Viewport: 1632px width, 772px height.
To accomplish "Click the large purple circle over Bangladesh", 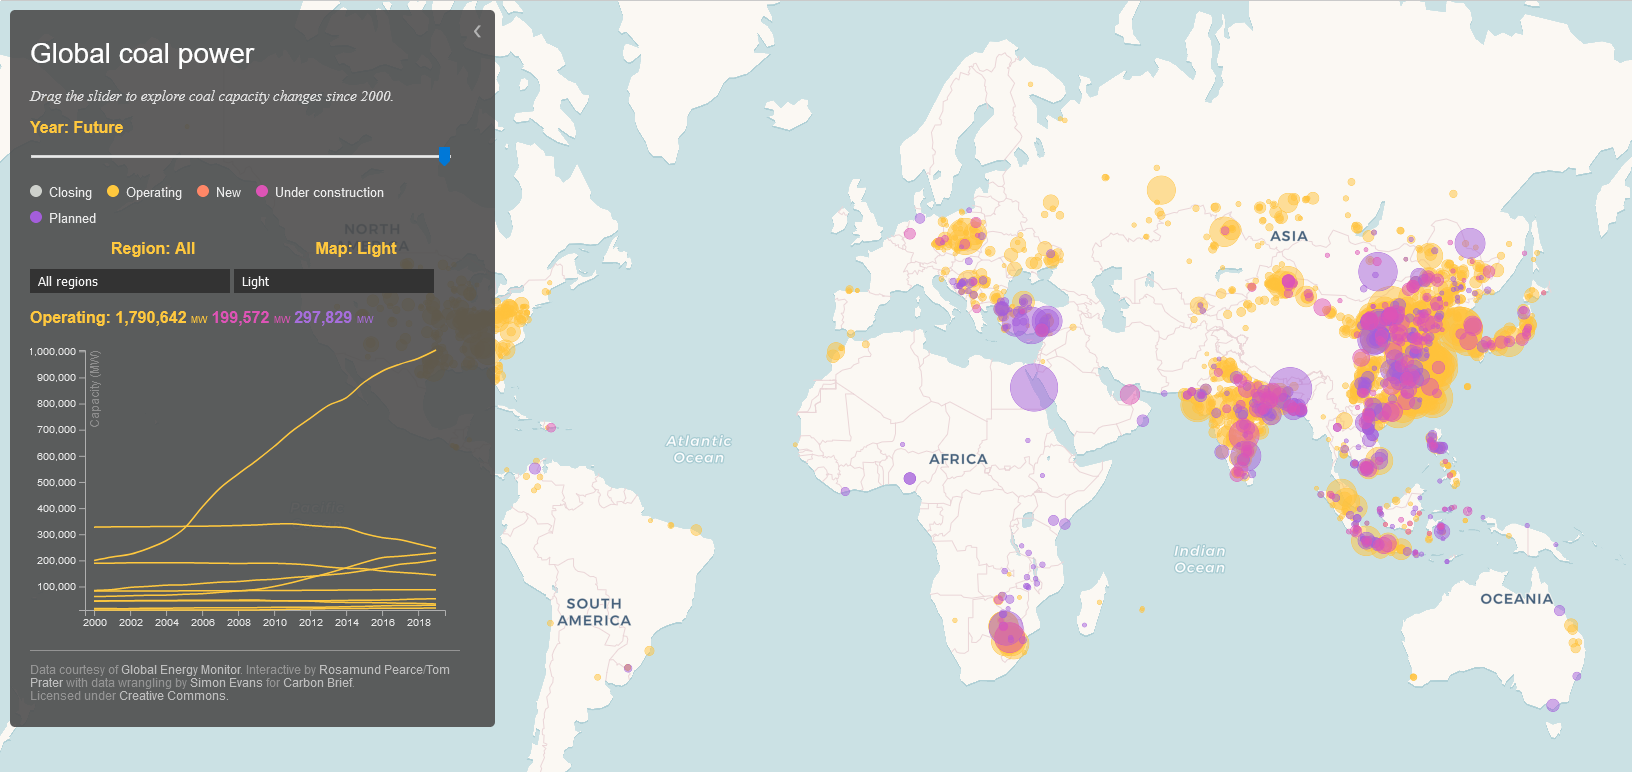I will pyautogui.click(x=1290, y=390).
